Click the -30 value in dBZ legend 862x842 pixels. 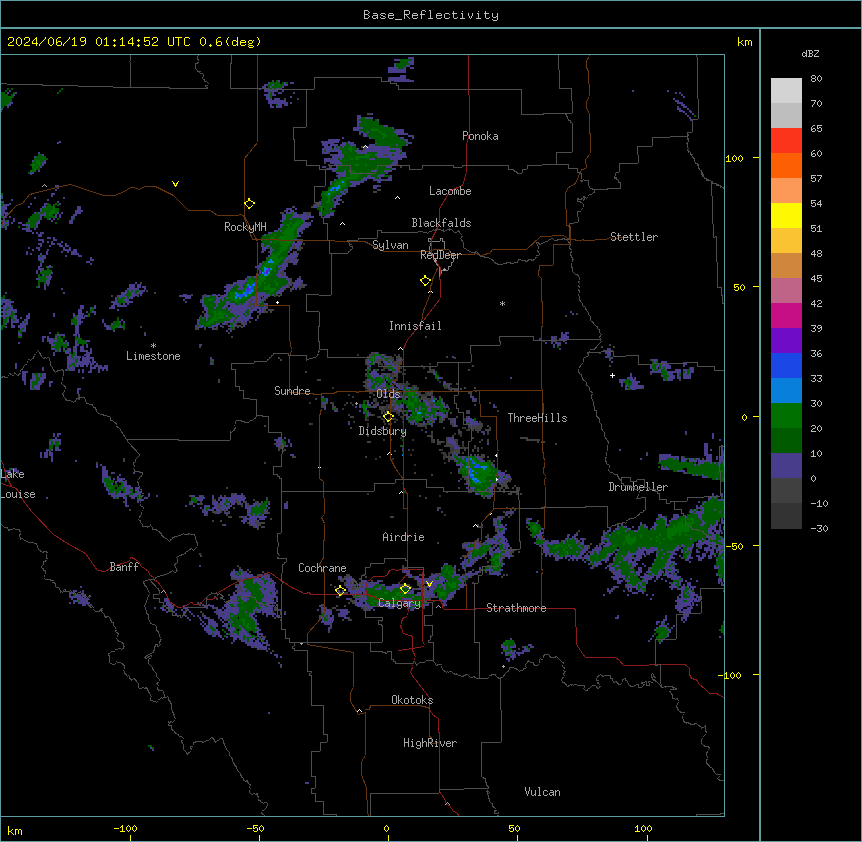tap(819, 528)
